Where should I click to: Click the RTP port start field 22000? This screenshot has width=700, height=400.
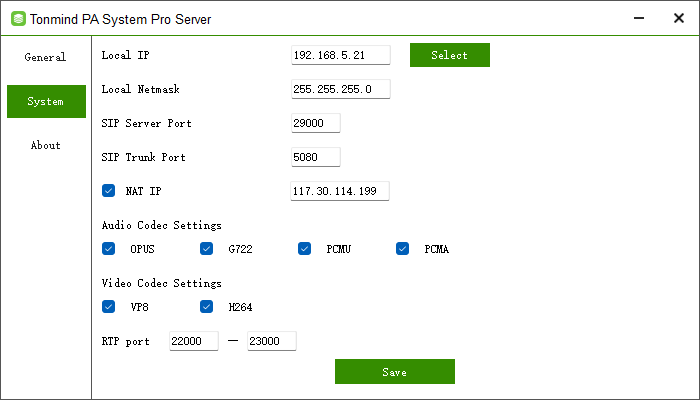coord(194,341)
